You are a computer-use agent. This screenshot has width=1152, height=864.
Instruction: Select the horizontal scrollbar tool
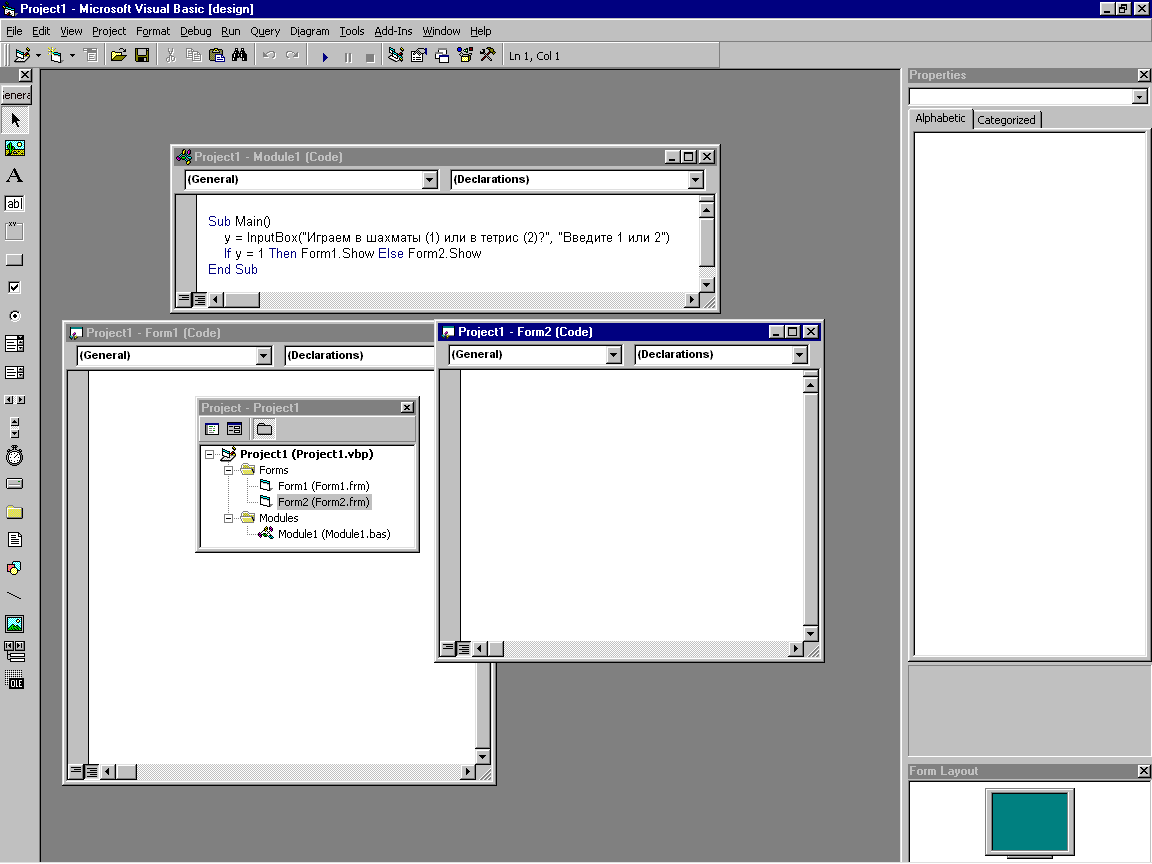click(15, 400)
